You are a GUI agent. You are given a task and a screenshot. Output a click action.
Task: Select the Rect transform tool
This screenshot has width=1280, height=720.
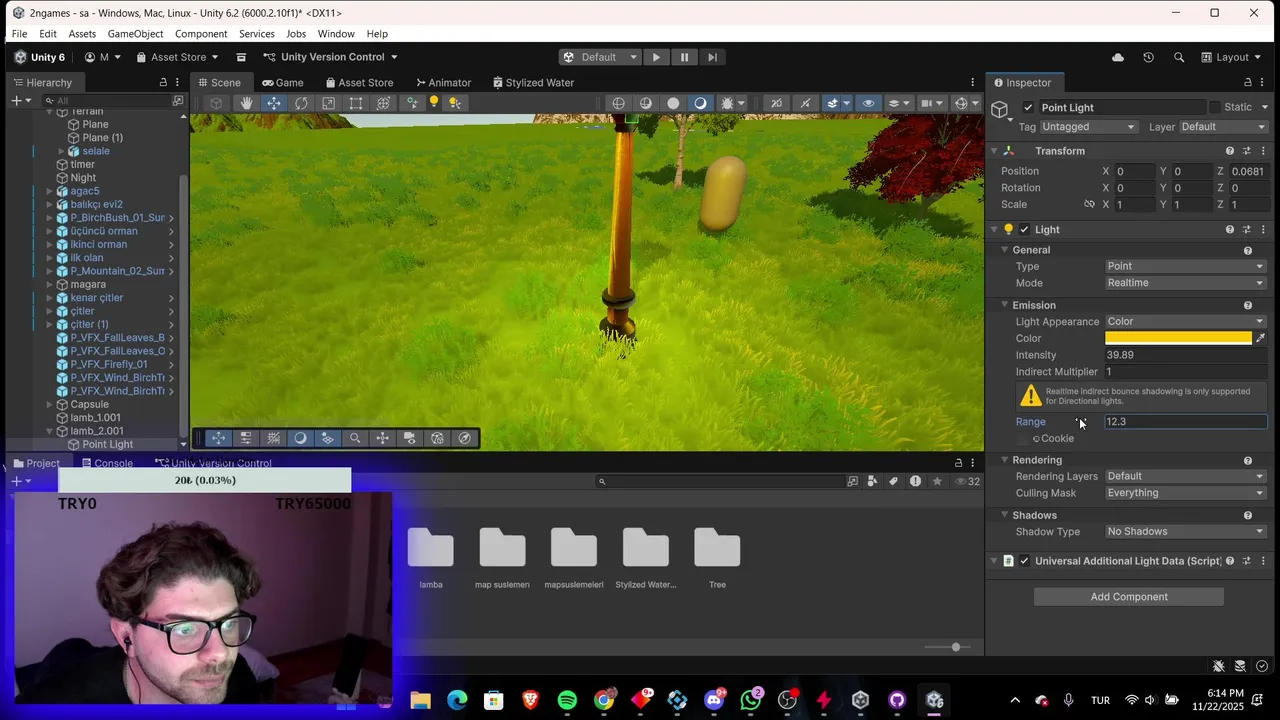356,103
